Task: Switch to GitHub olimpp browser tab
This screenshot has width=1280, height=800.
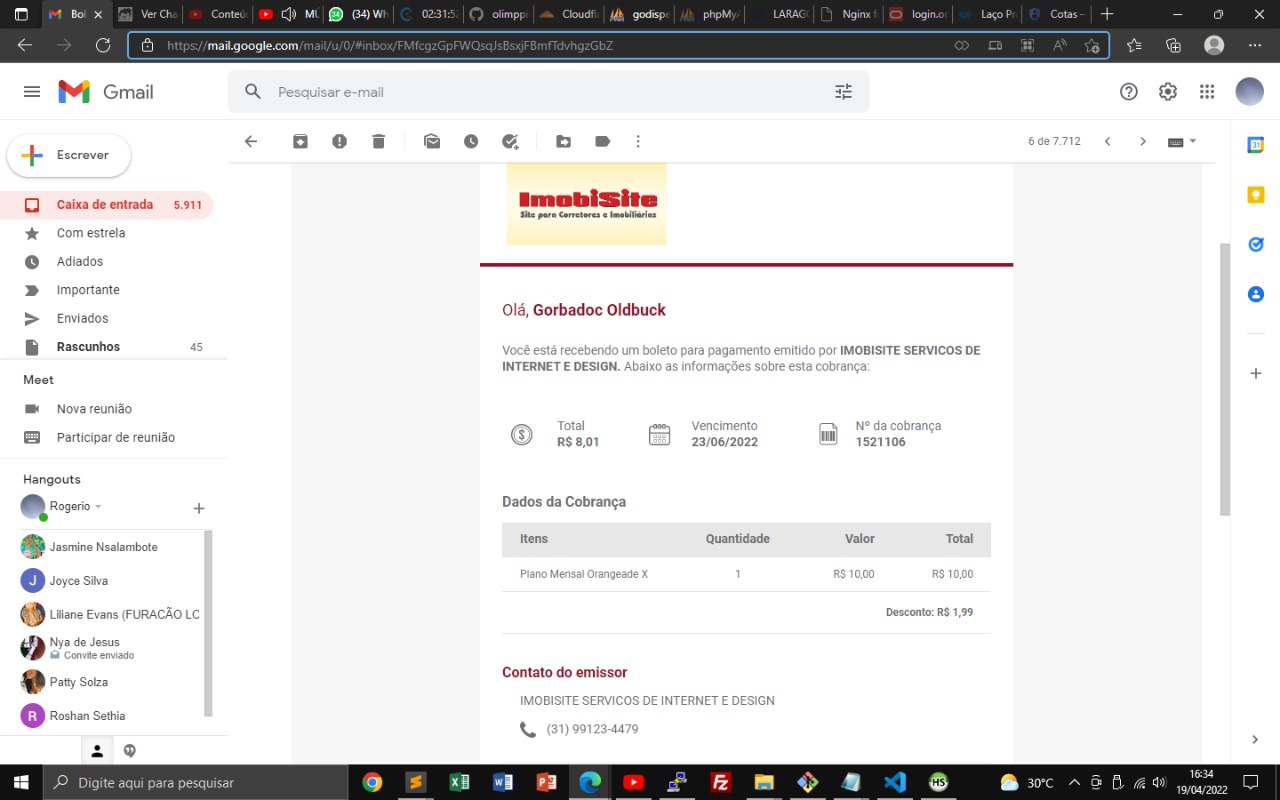Action: 497,15
